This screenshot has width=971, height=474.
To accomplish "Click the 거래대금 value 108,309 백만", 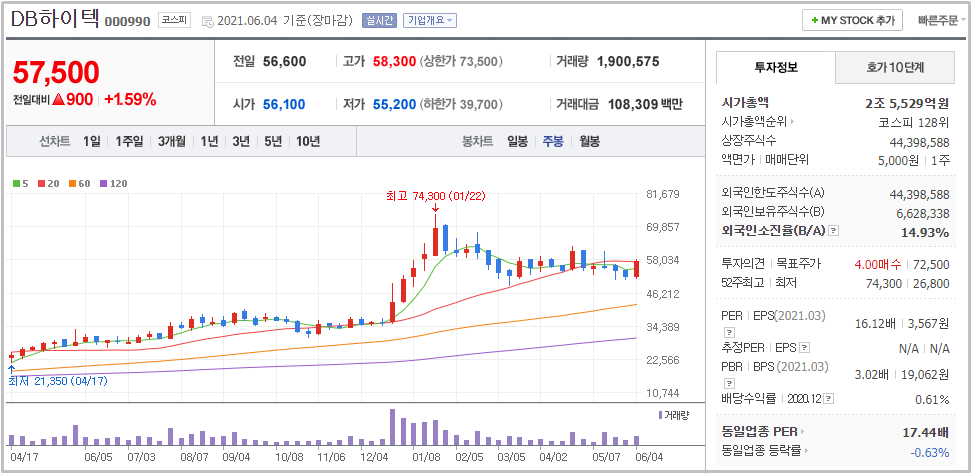I will 645,105.
